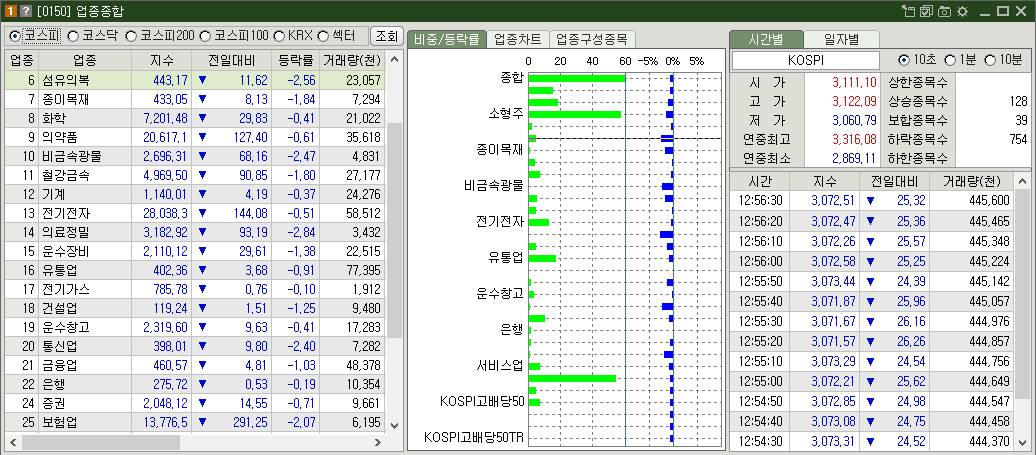The width and height of the screenshot is (1036, 455).
Task: Select the 코스피100 radio button
Action: 205,35
